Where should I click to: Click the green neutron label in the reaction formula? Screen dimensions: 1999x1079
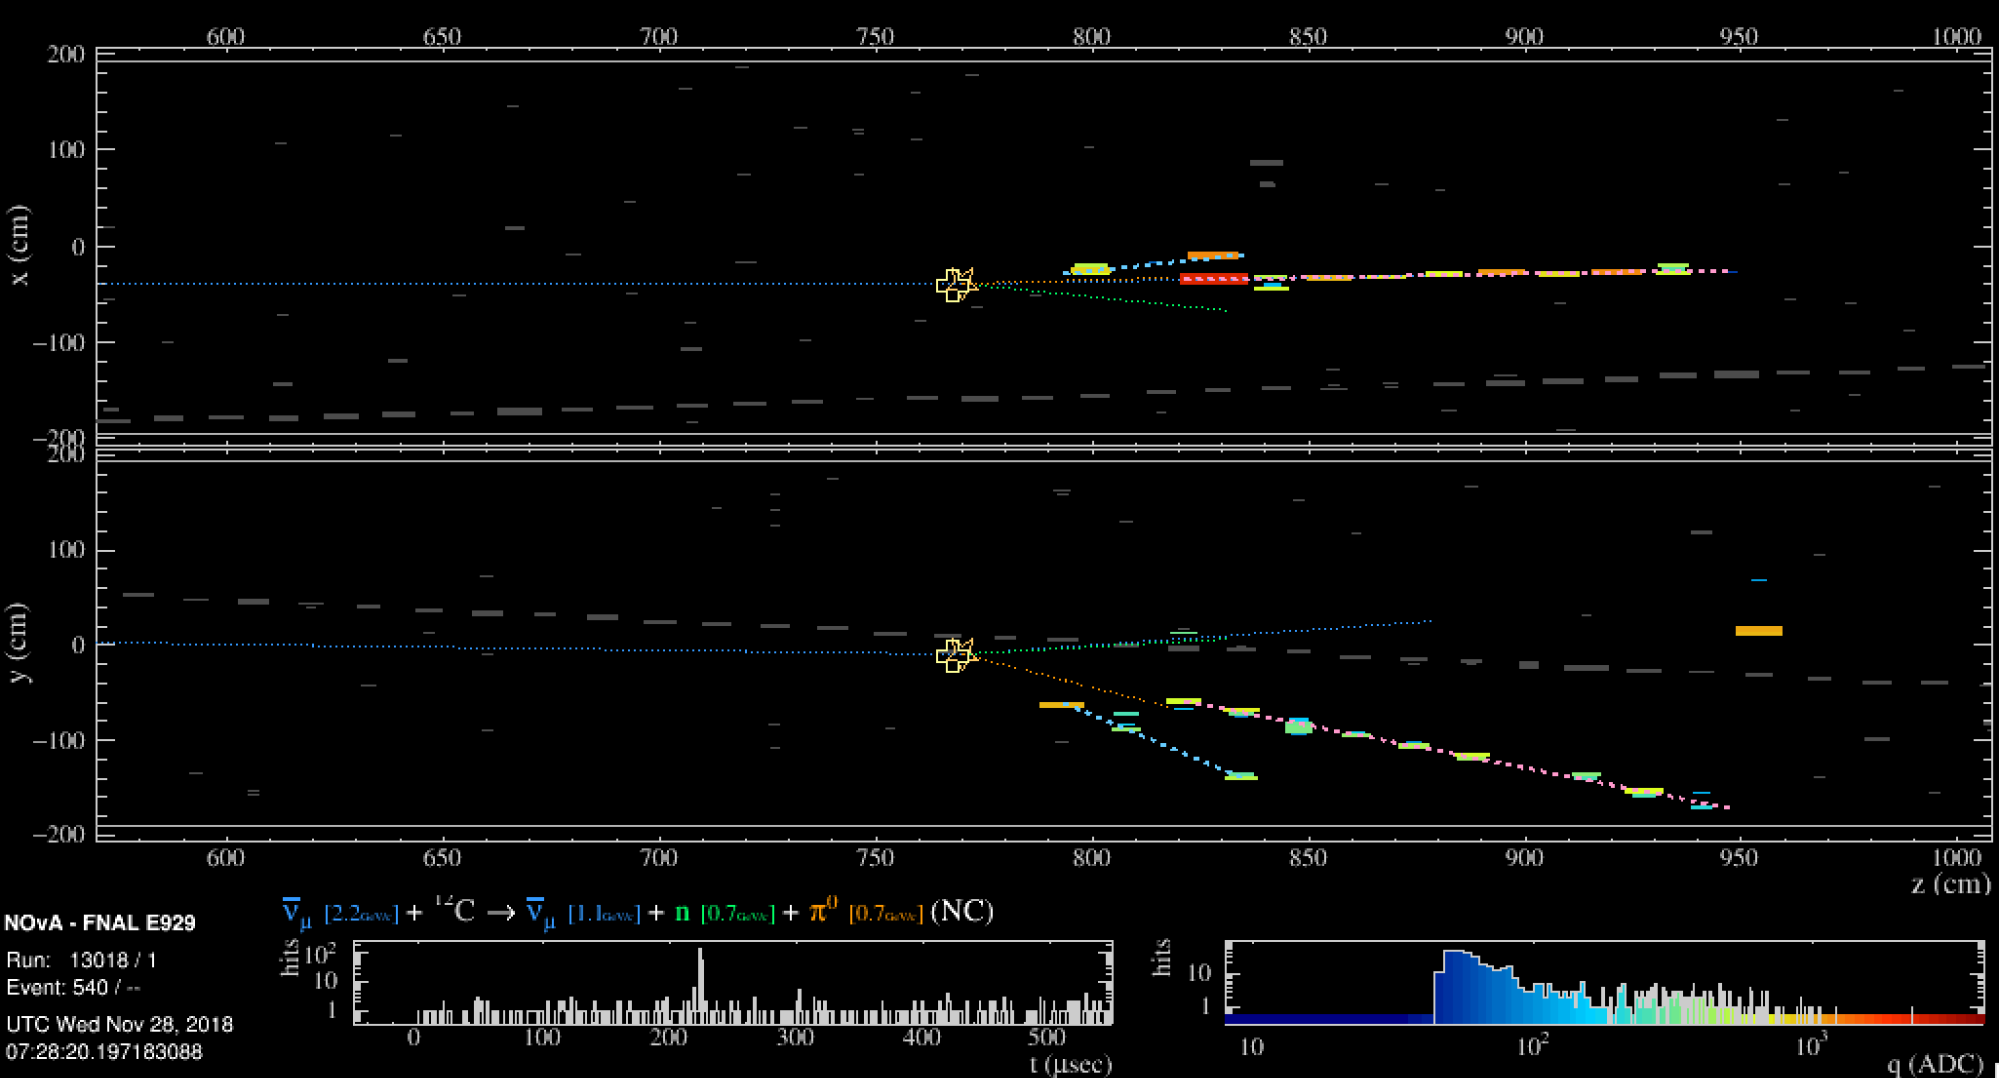tap(682, 912)
